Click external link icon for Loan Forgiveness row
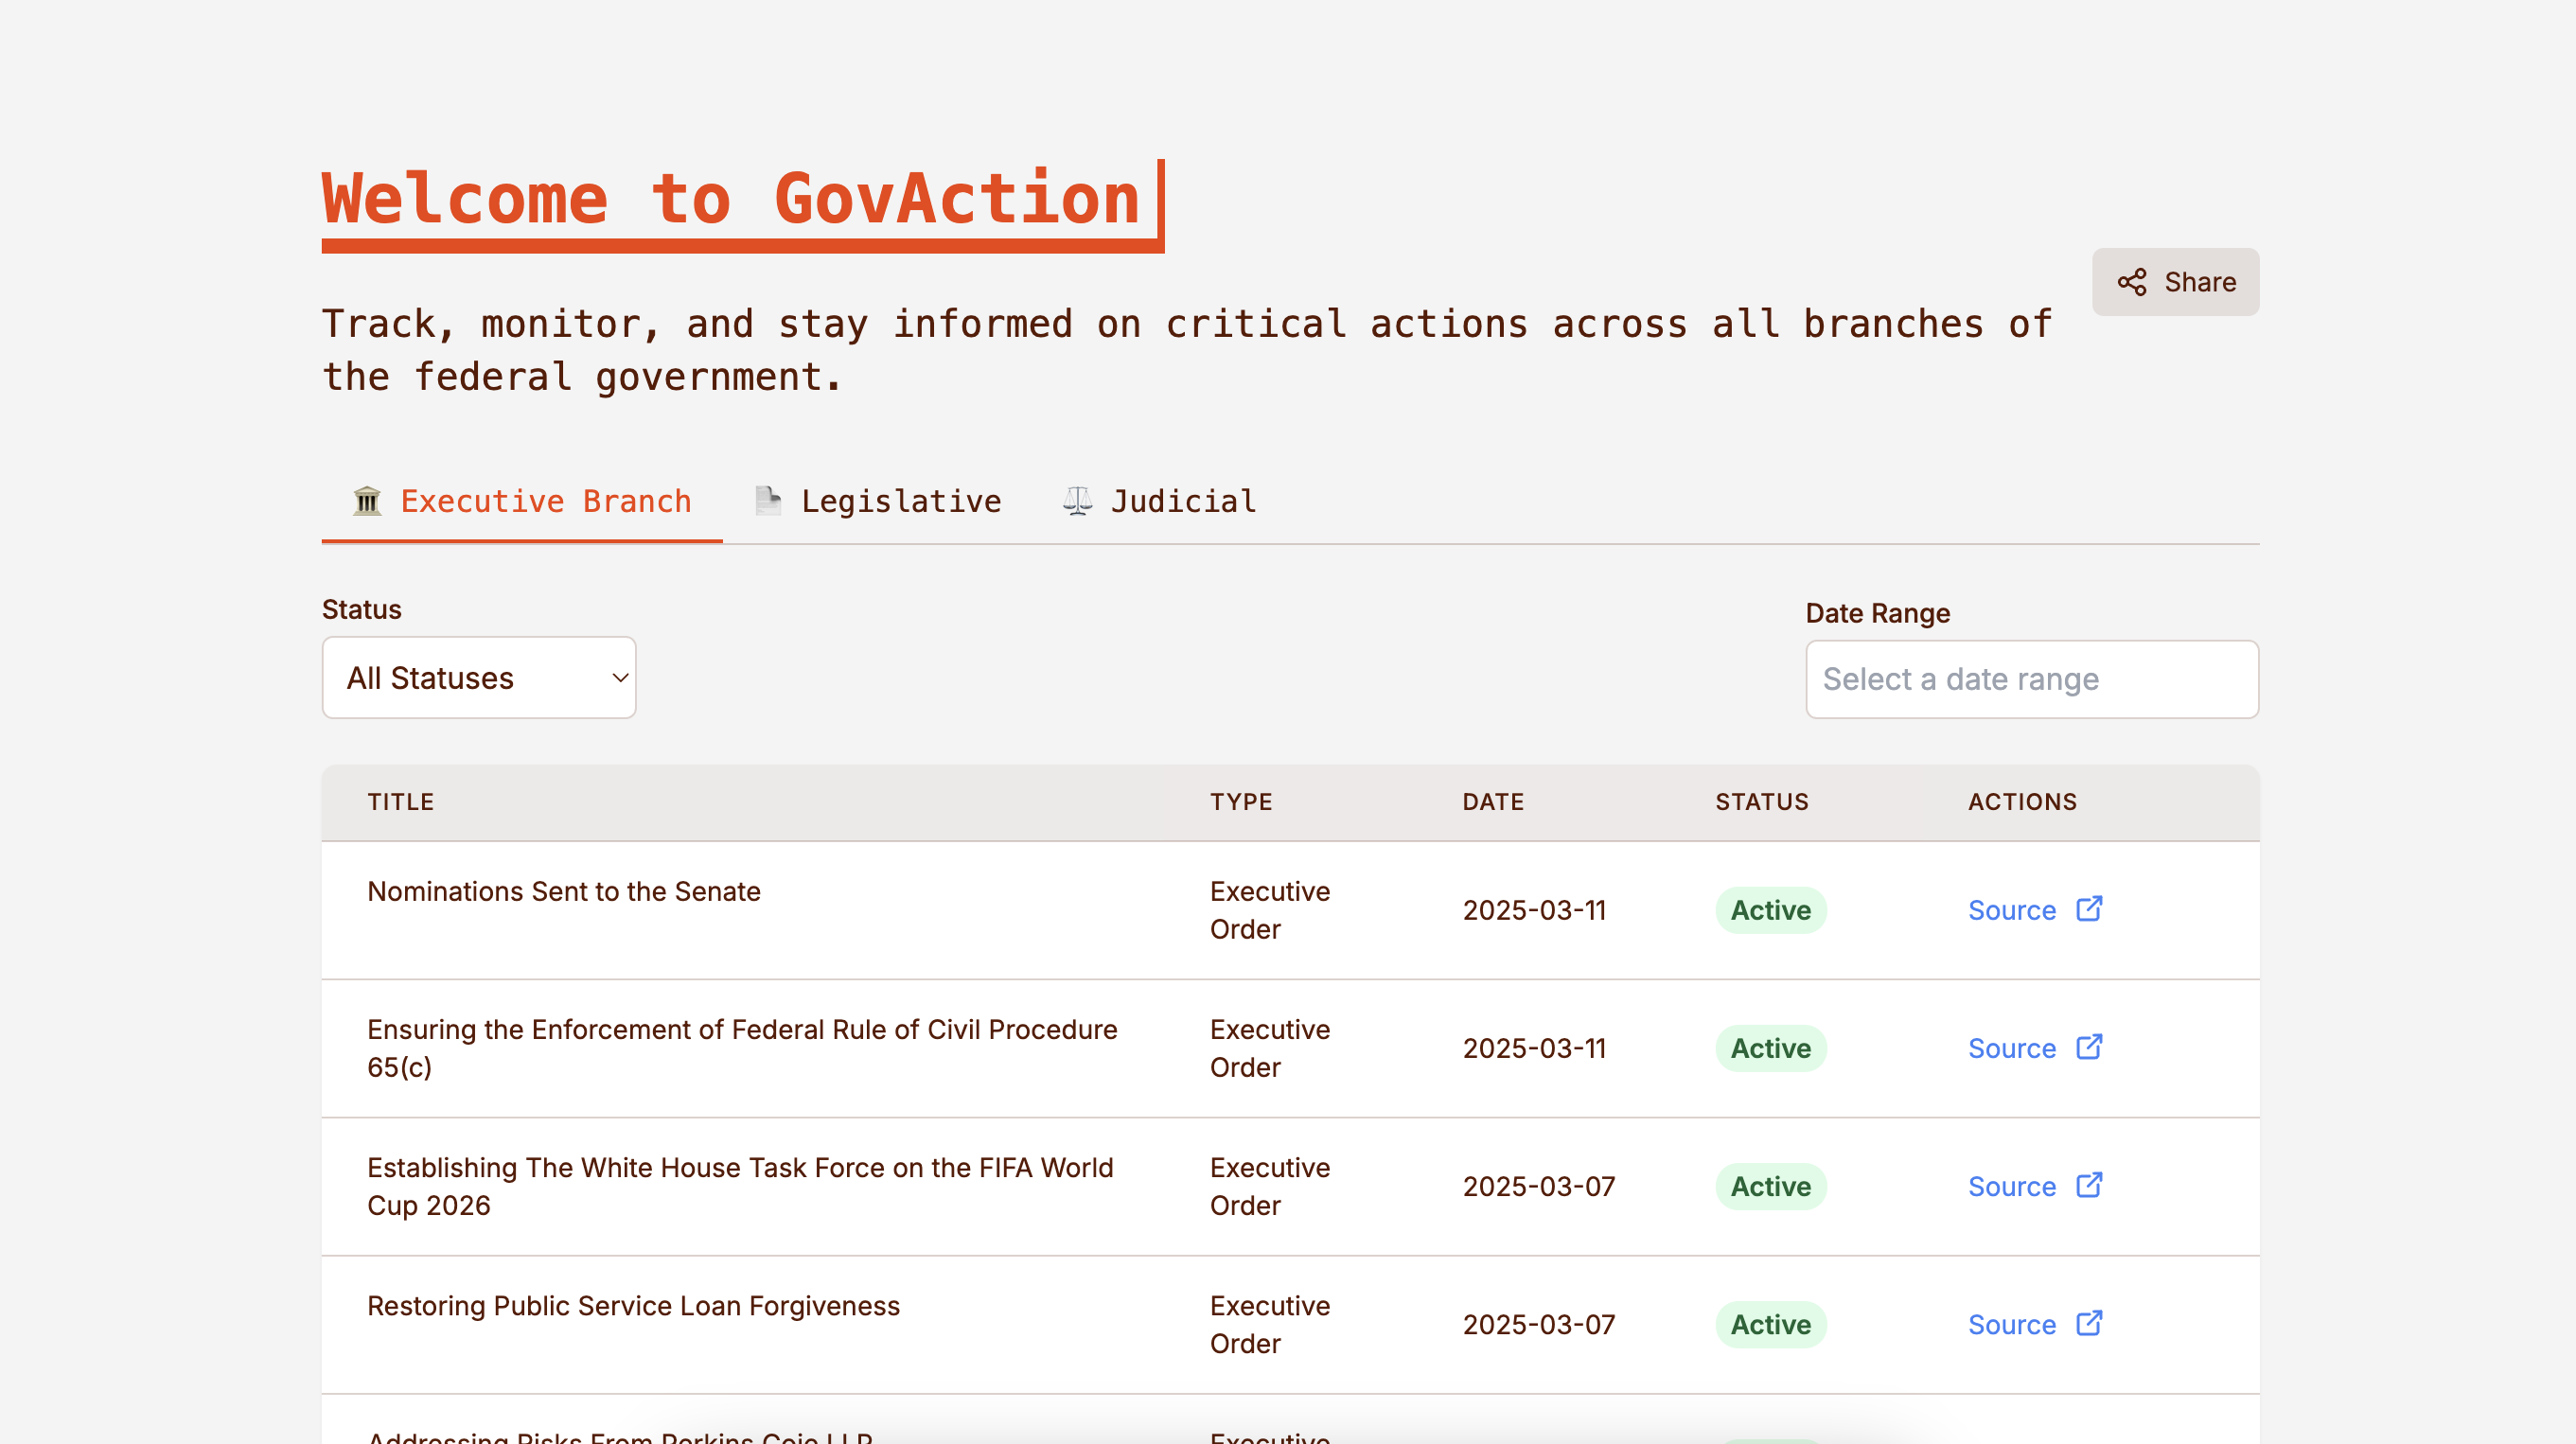2576x1444 pixels. 2089,1322
